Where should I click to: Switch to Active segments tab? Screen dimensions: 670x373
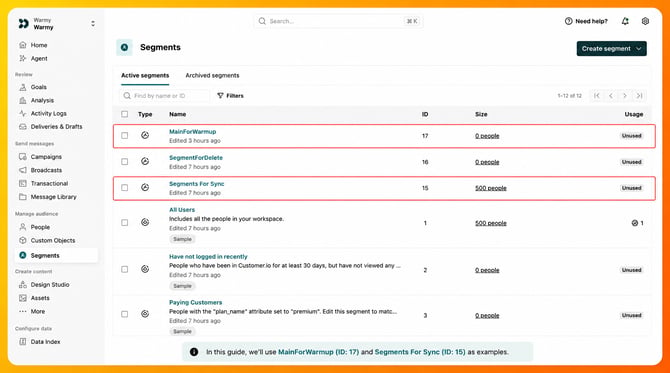(x=145, y=75)
